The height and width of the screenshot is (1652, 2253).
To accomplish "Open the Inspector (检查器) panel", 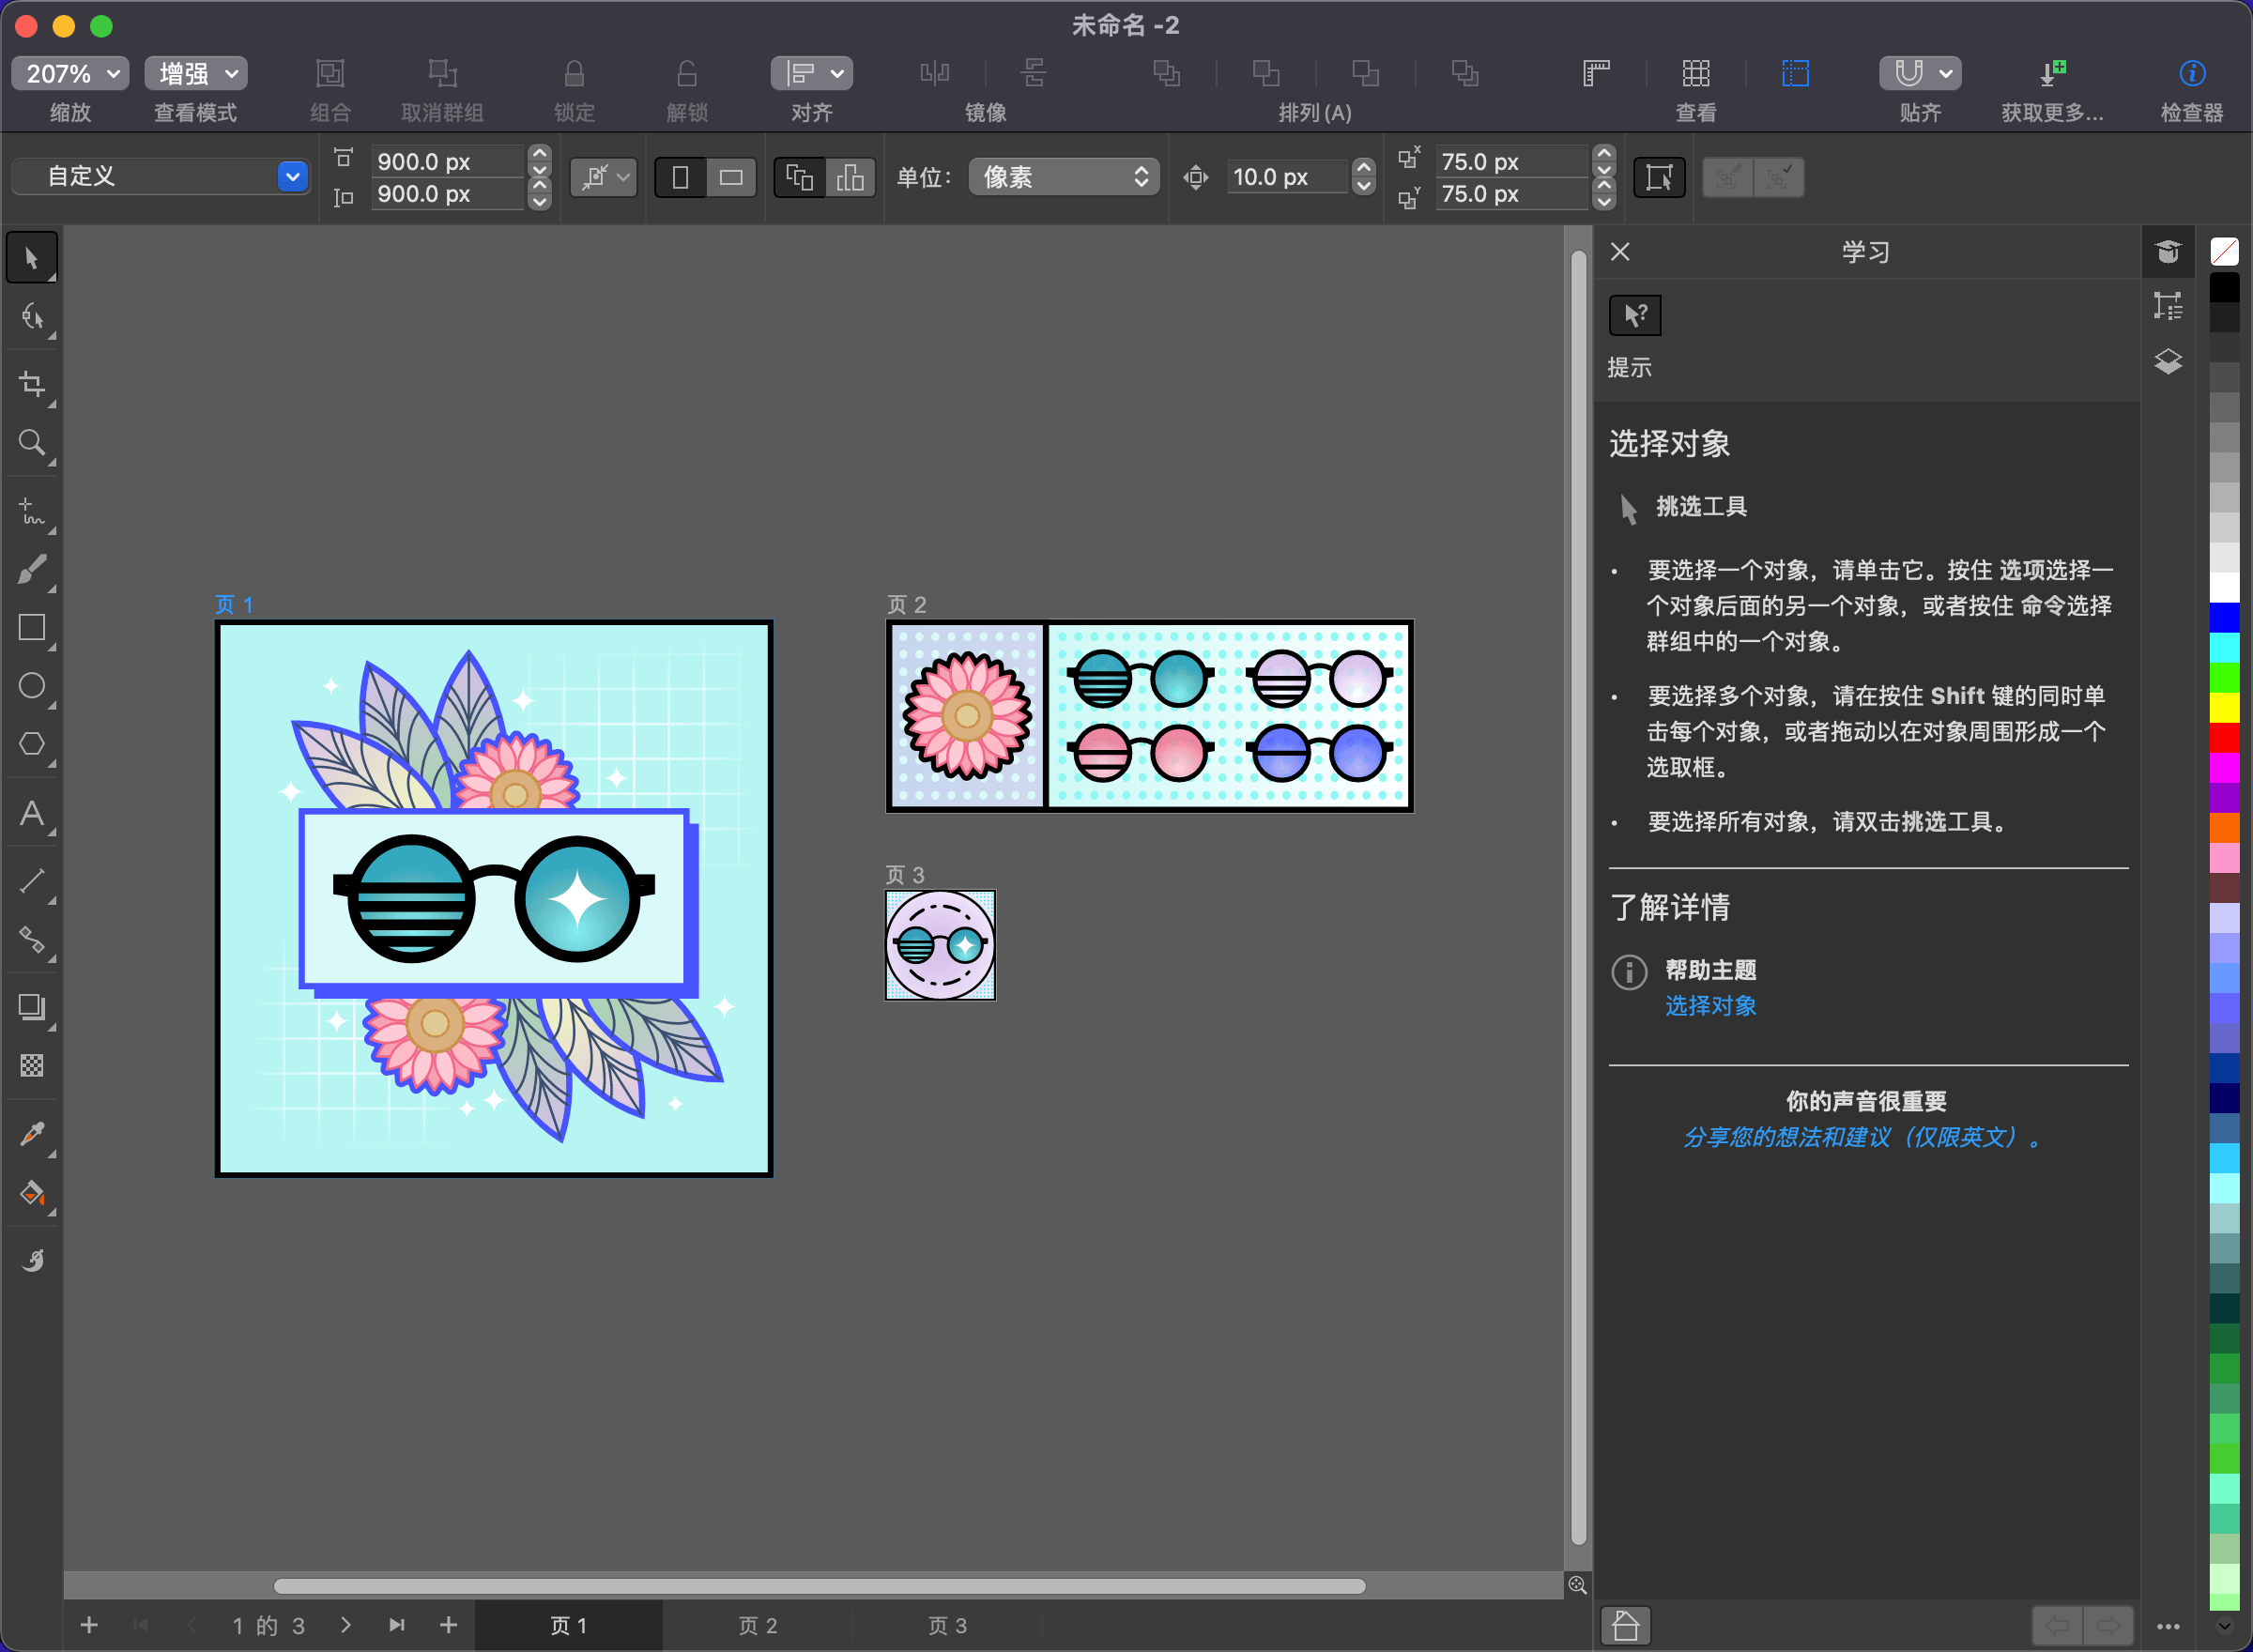I will coord(2191,74).
